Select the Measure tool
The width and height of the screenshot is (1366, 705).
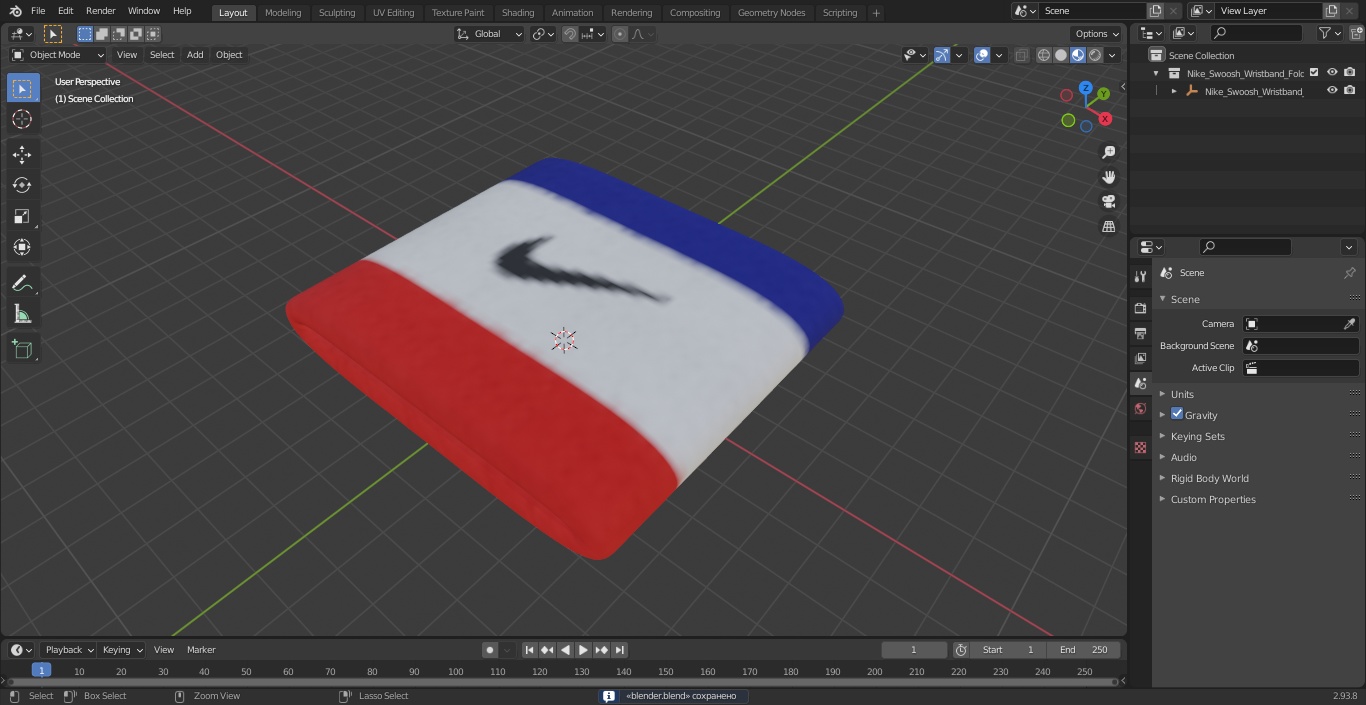(x=22, y=315)
